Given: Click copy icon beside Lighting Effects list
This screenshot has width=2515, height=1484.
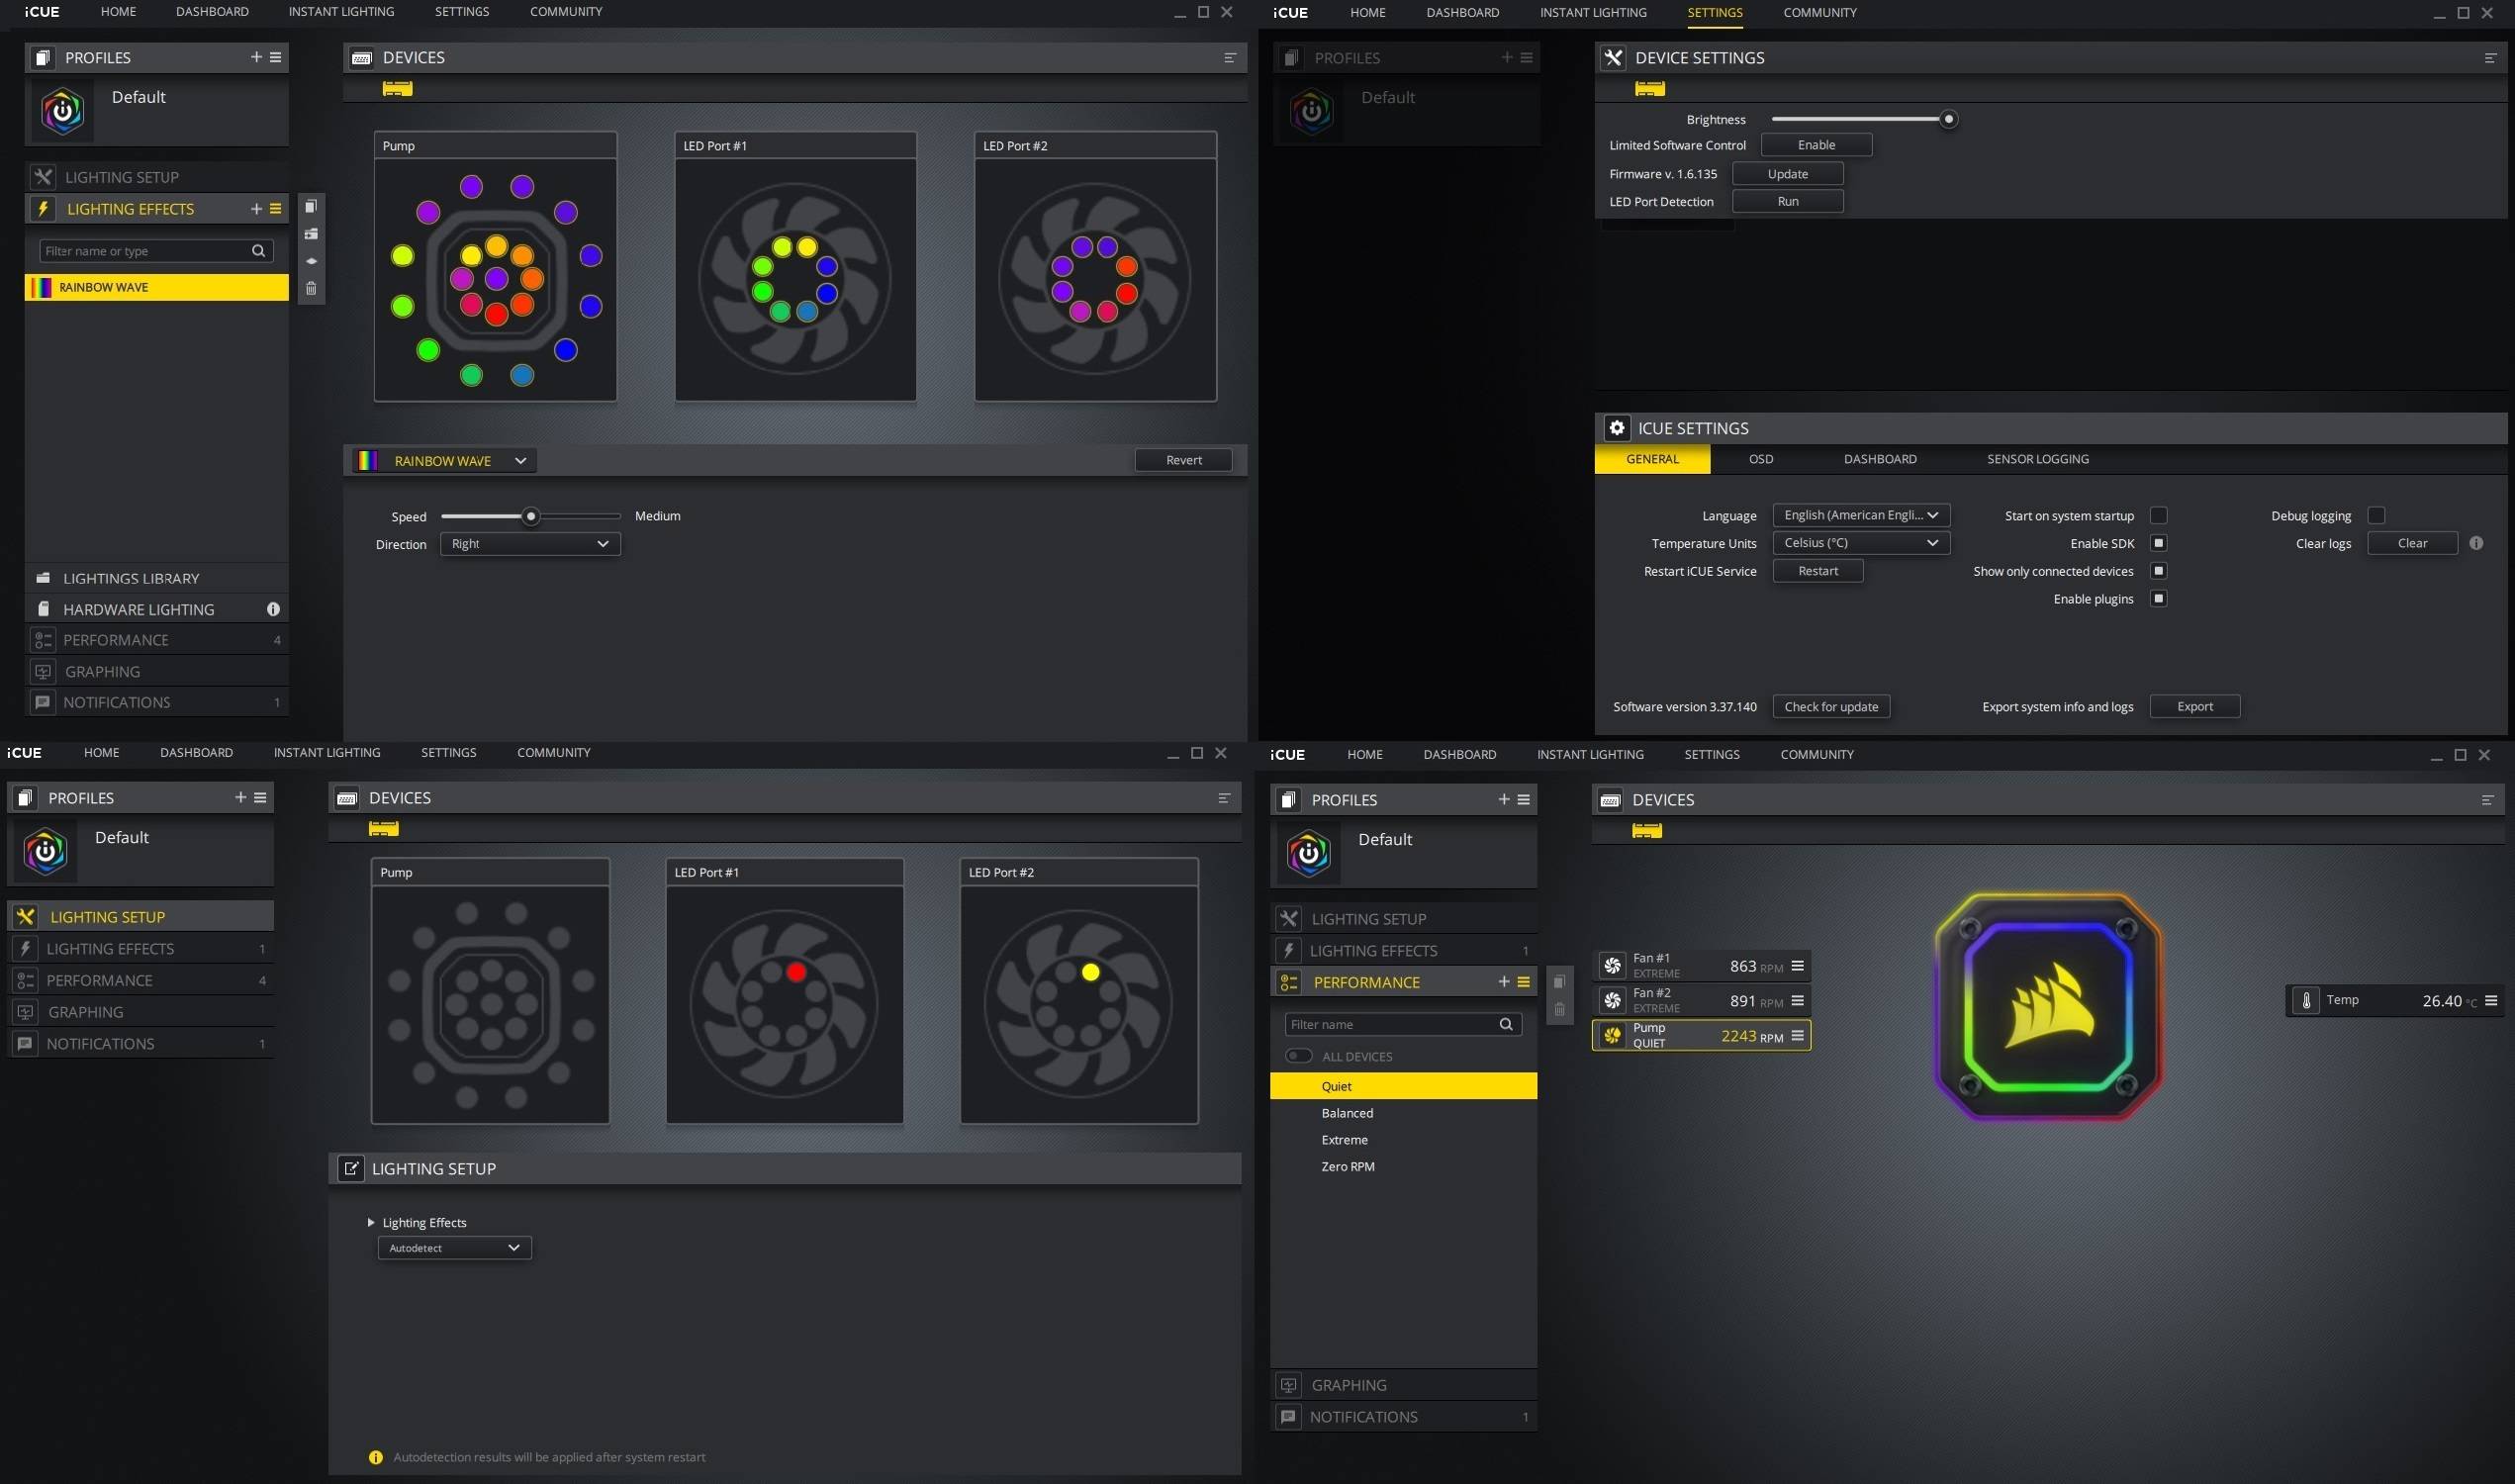Looking at the screenshot, I should click(311, 206).
